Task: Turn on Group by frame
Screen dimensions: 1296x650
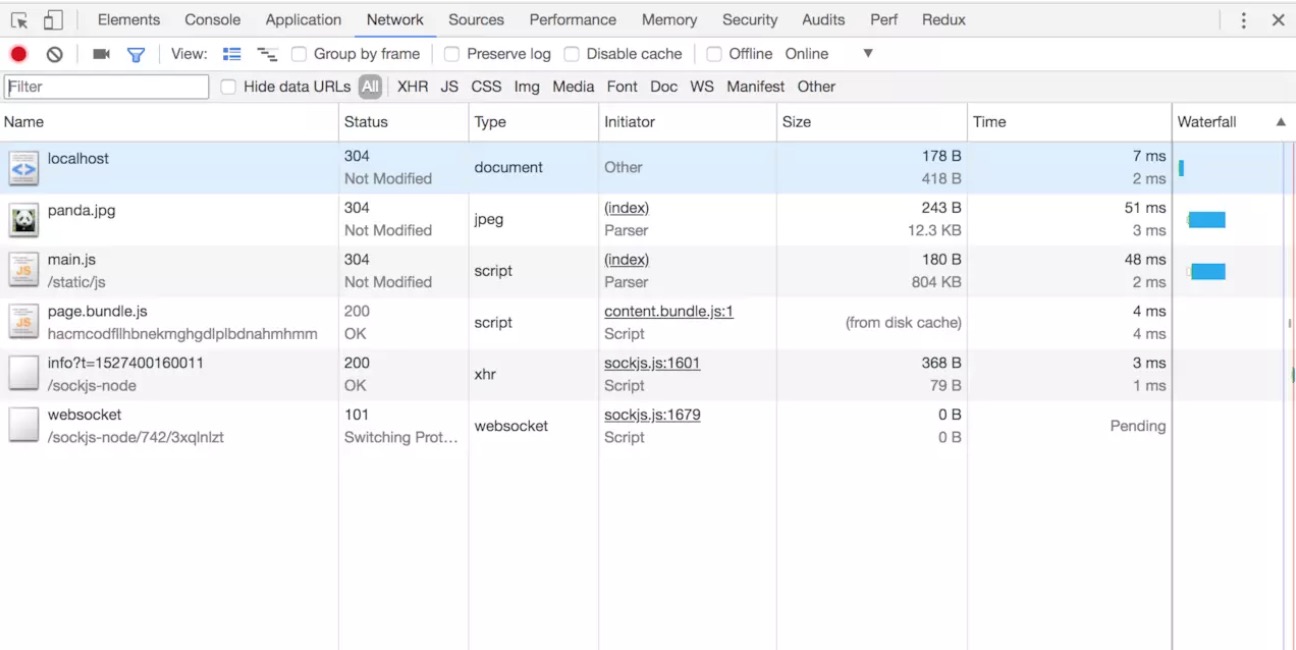Action: pos(297,54)
